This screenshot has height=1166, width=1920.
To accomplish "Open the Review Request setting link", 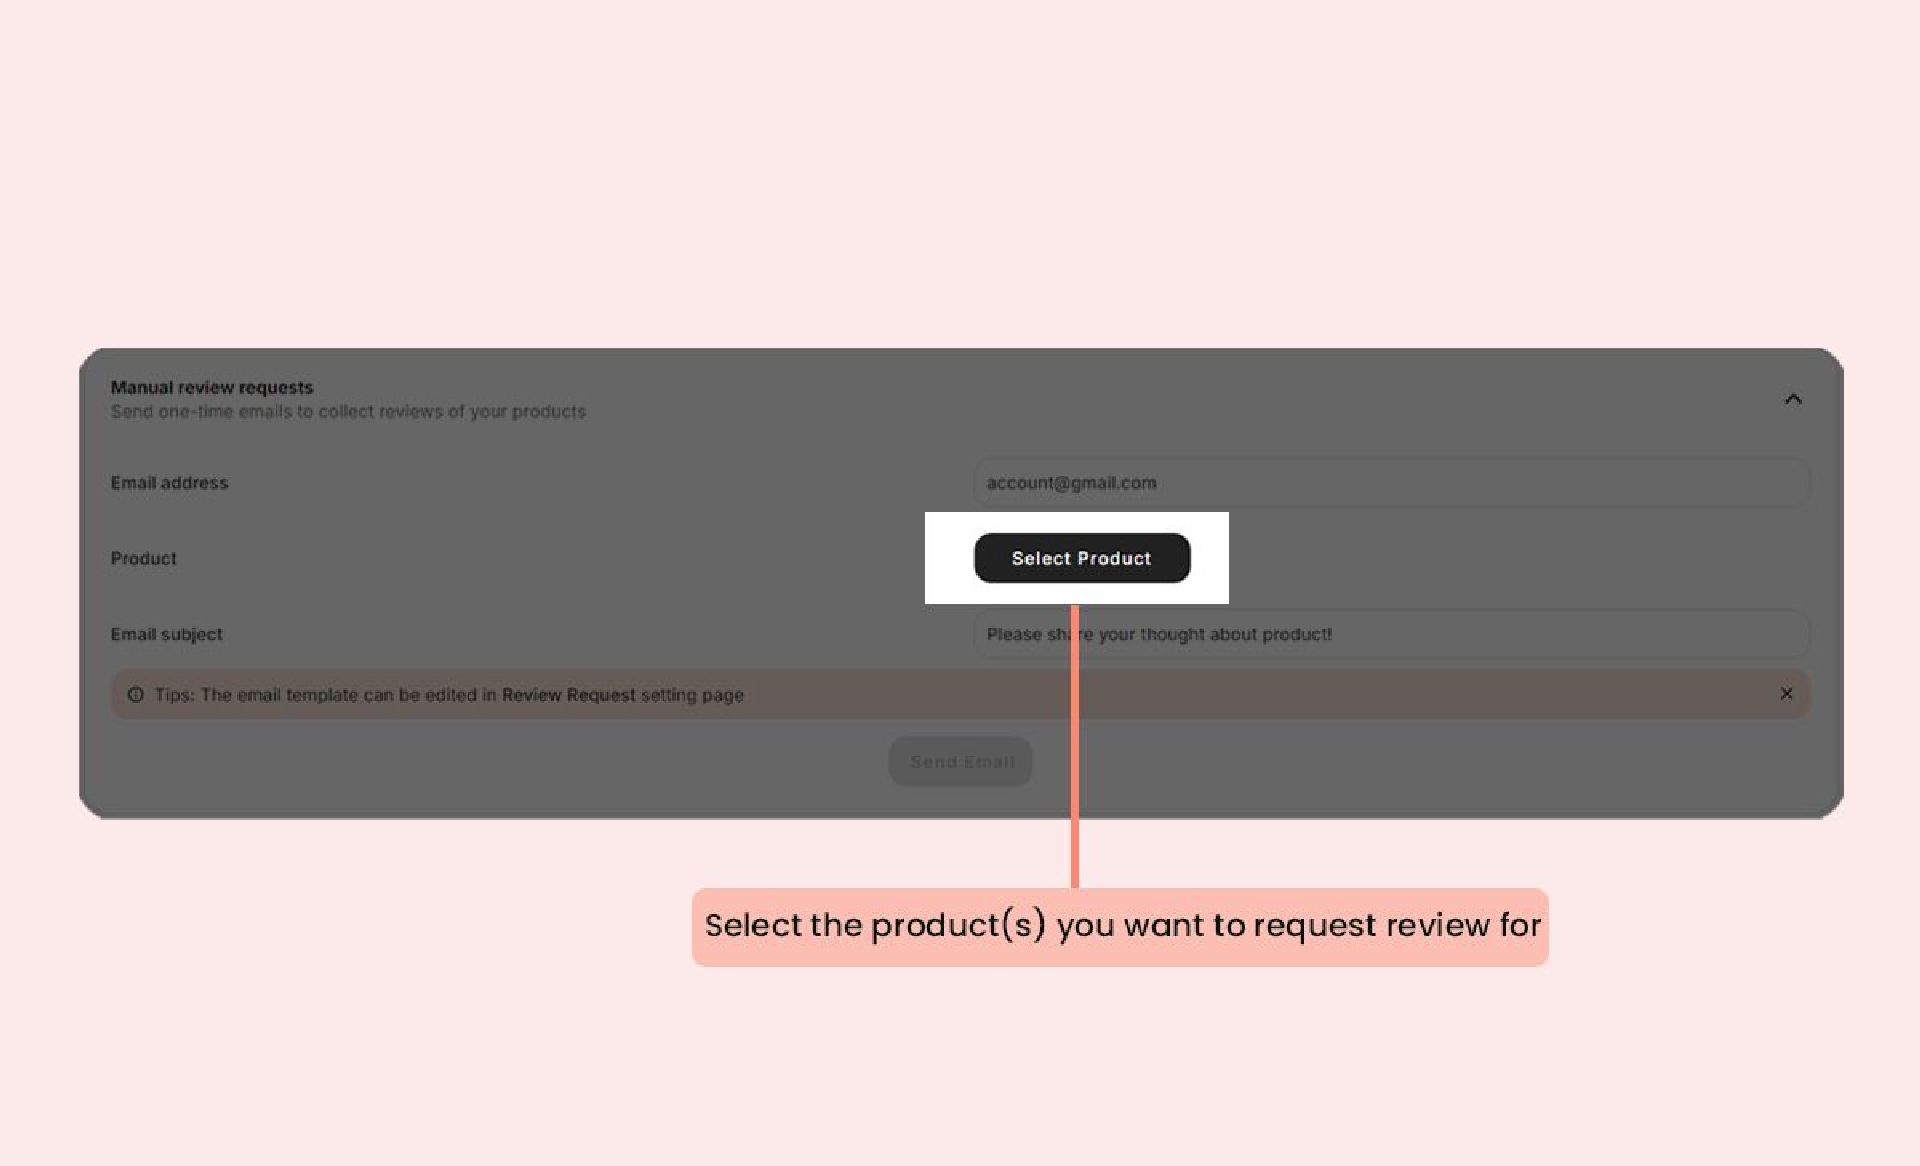I will [568, 694].
